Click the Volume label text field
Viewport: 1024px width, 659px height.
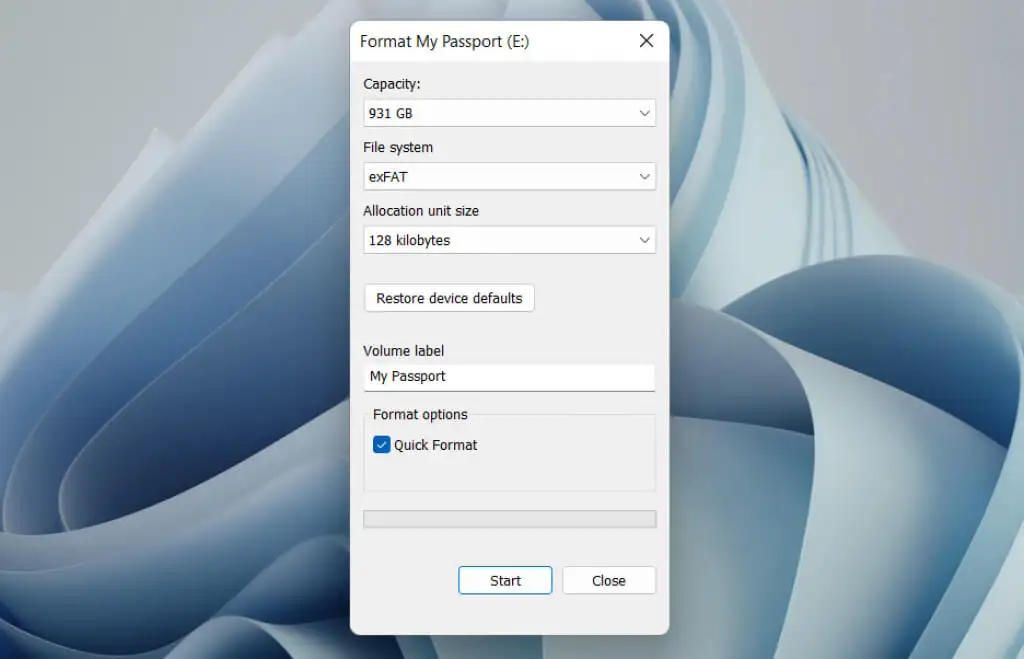tap(509, 377)
